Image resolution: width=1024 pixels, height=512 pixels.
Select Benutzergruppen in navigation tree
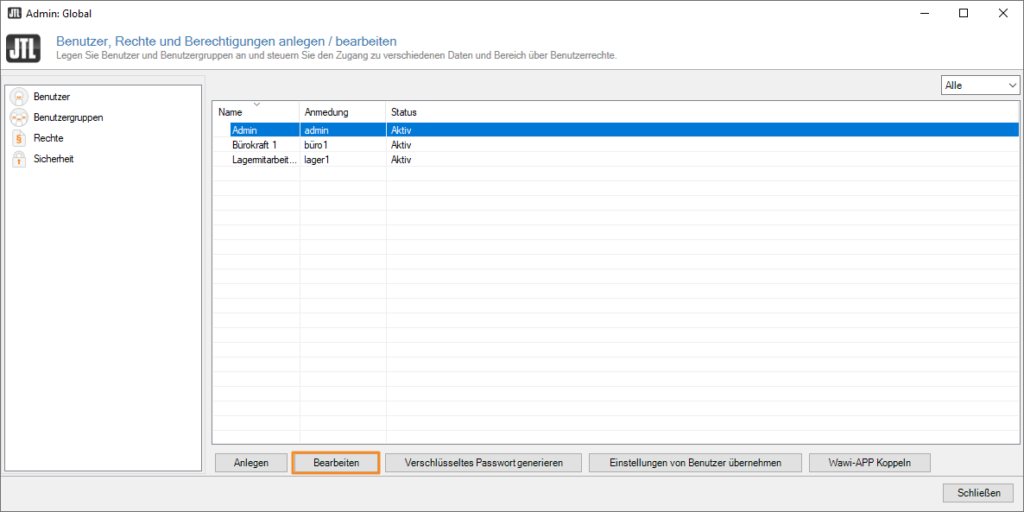click(68, 117)
